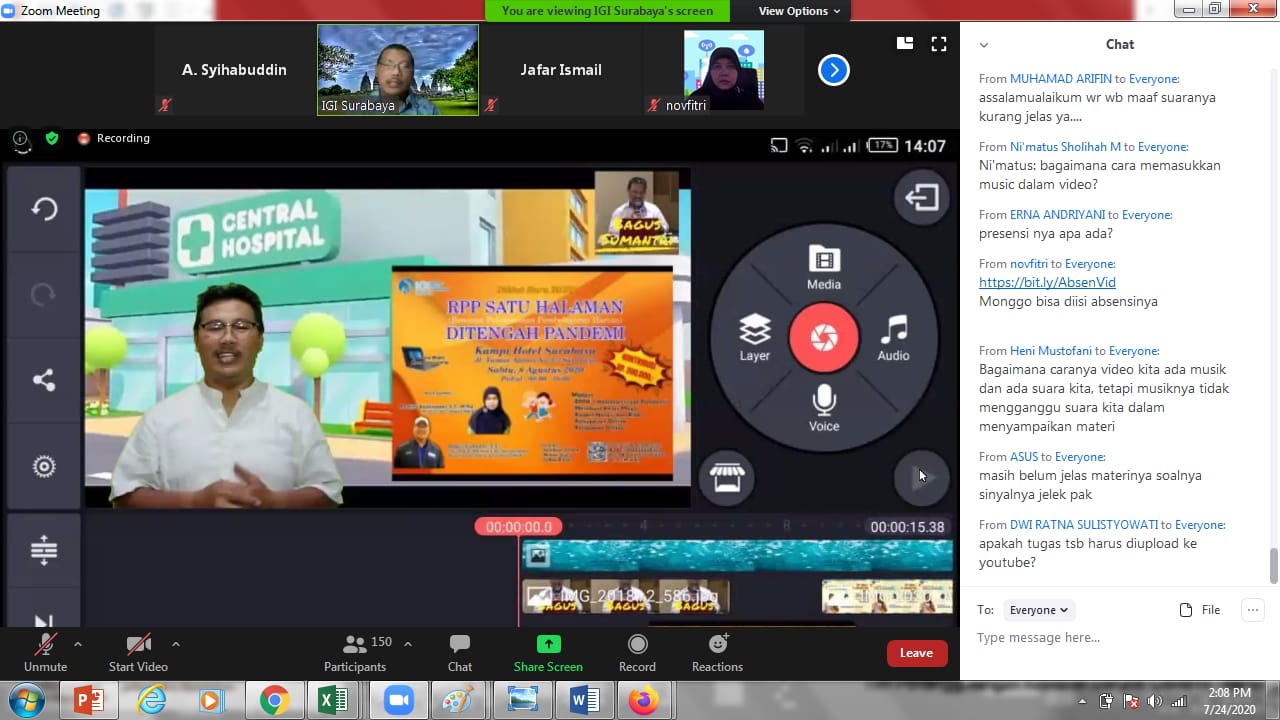Expand the View Options dropdown
Image resolution: width=1280 pixels, height=720 pixels.
click(x=799, y=11)
